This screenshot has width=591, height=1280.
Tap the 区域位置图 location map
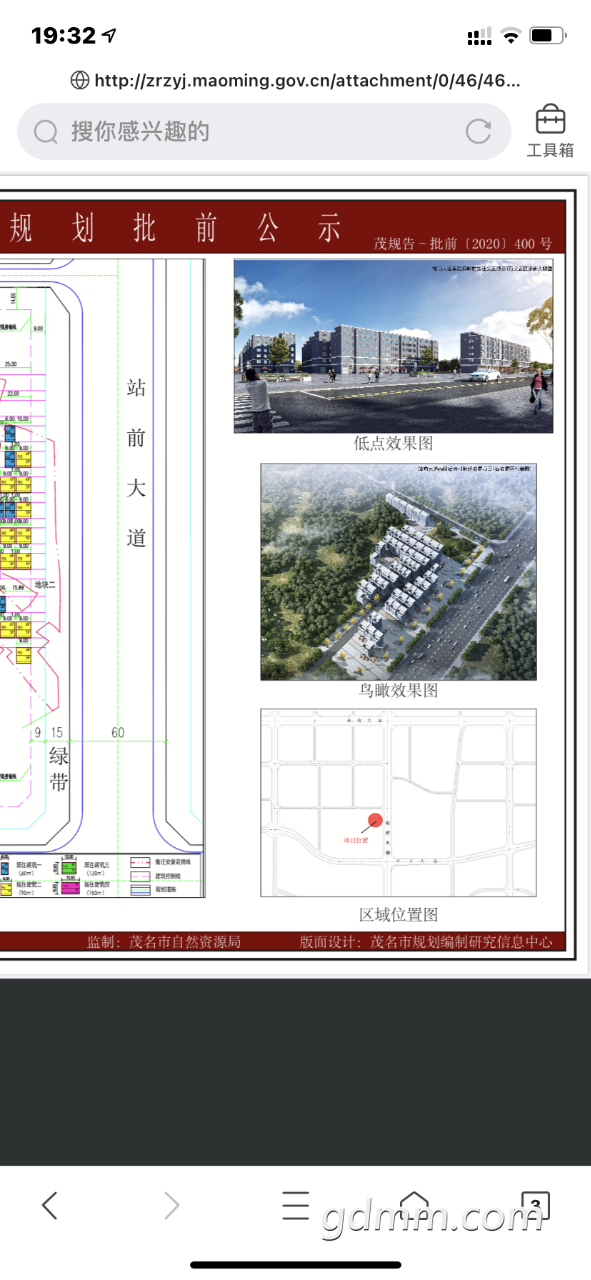(398, 803)
